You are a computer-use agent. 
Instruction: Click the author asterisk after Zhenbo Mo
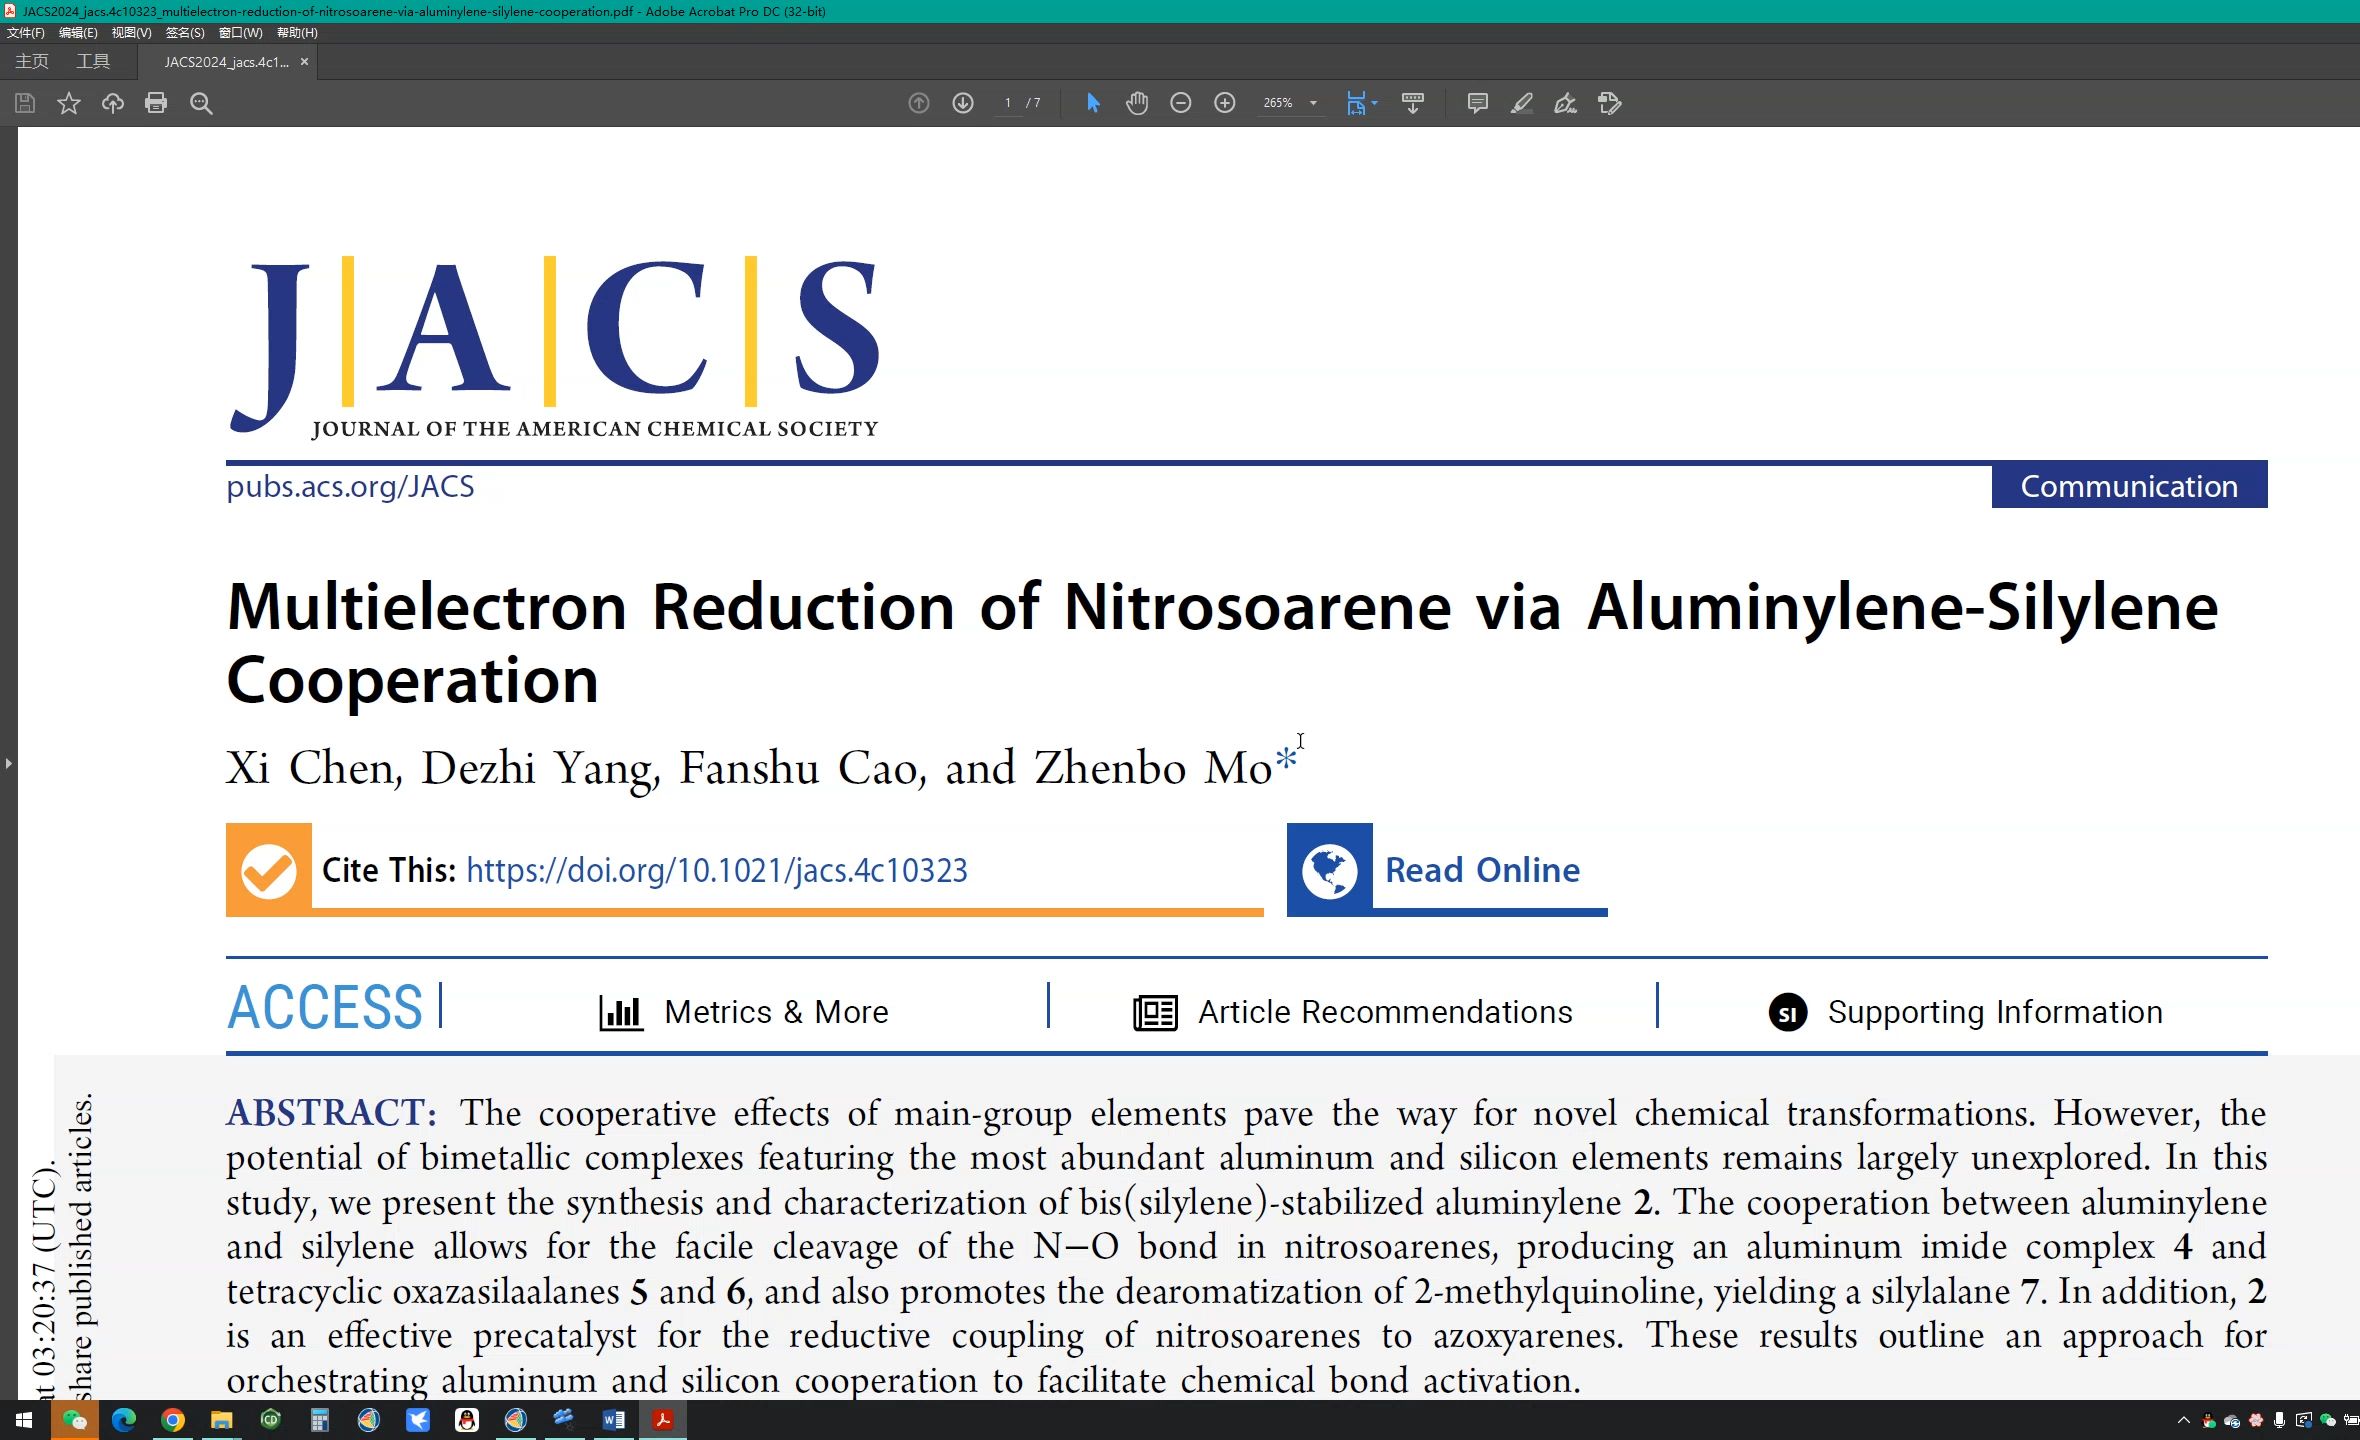coord(1286,758)
